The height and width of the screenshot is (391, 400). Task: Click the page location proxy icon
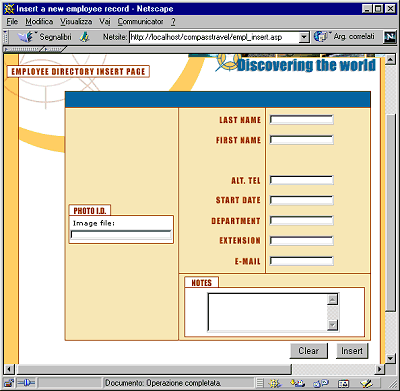[85, 37]
